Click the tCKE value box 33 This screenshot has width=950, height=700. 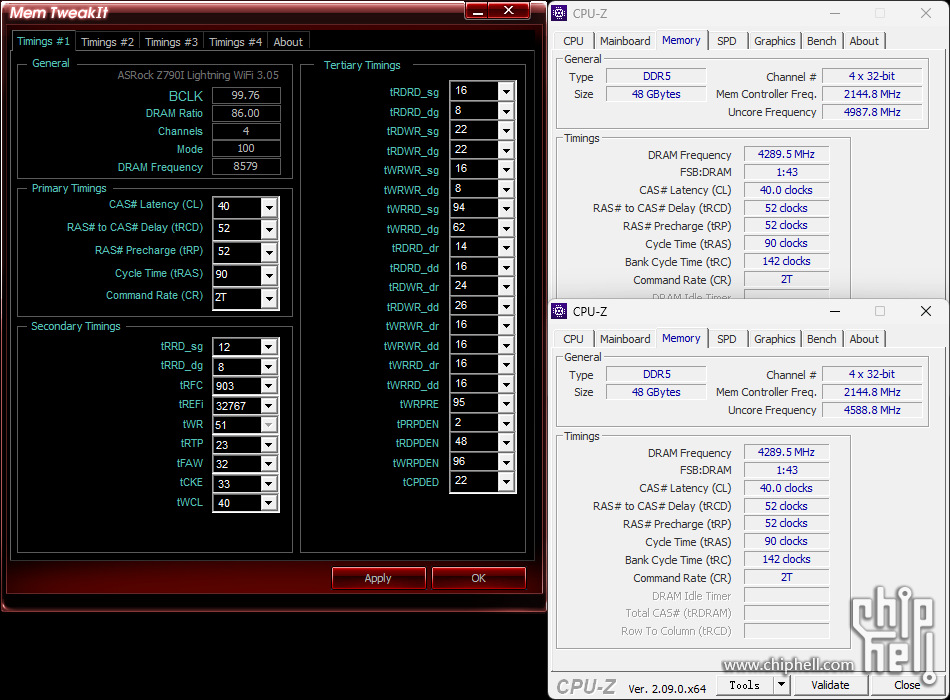coord(238,483)
